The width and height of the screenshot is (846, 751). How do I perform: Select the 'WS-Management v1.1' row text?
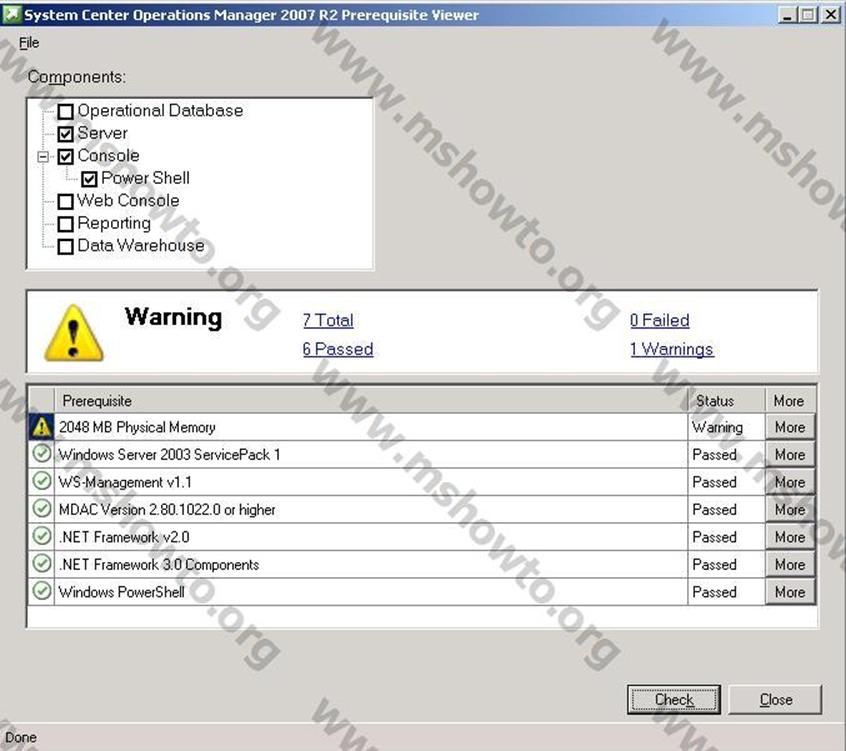click(125, 482)
